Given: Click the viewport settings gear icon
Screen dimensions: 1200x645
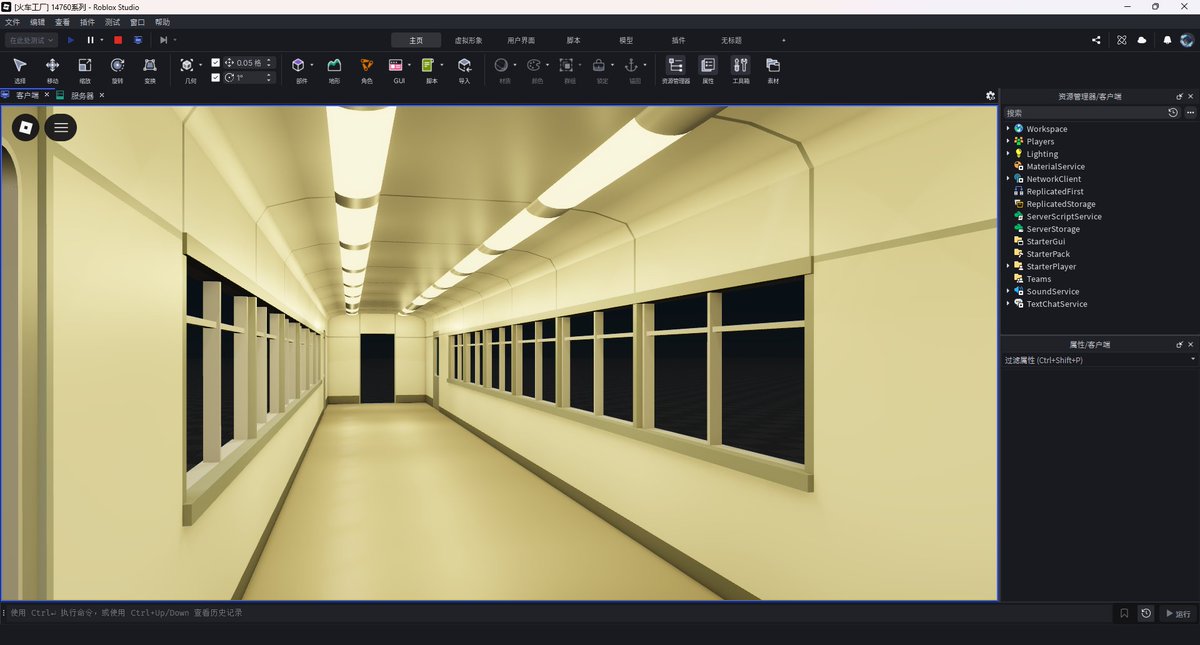Looking at the screenshot, I should pos(990,96).
